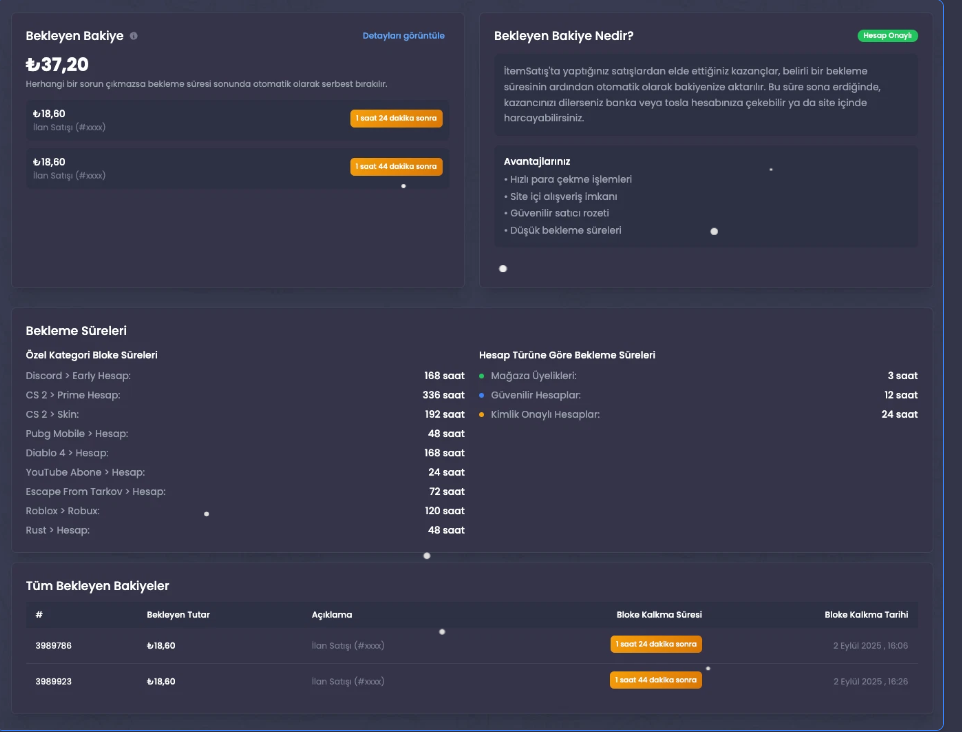Viewport: 962px width, 732px height.
Task: Click the Roblox > Robux row label
Action: [x=63, y=511]
